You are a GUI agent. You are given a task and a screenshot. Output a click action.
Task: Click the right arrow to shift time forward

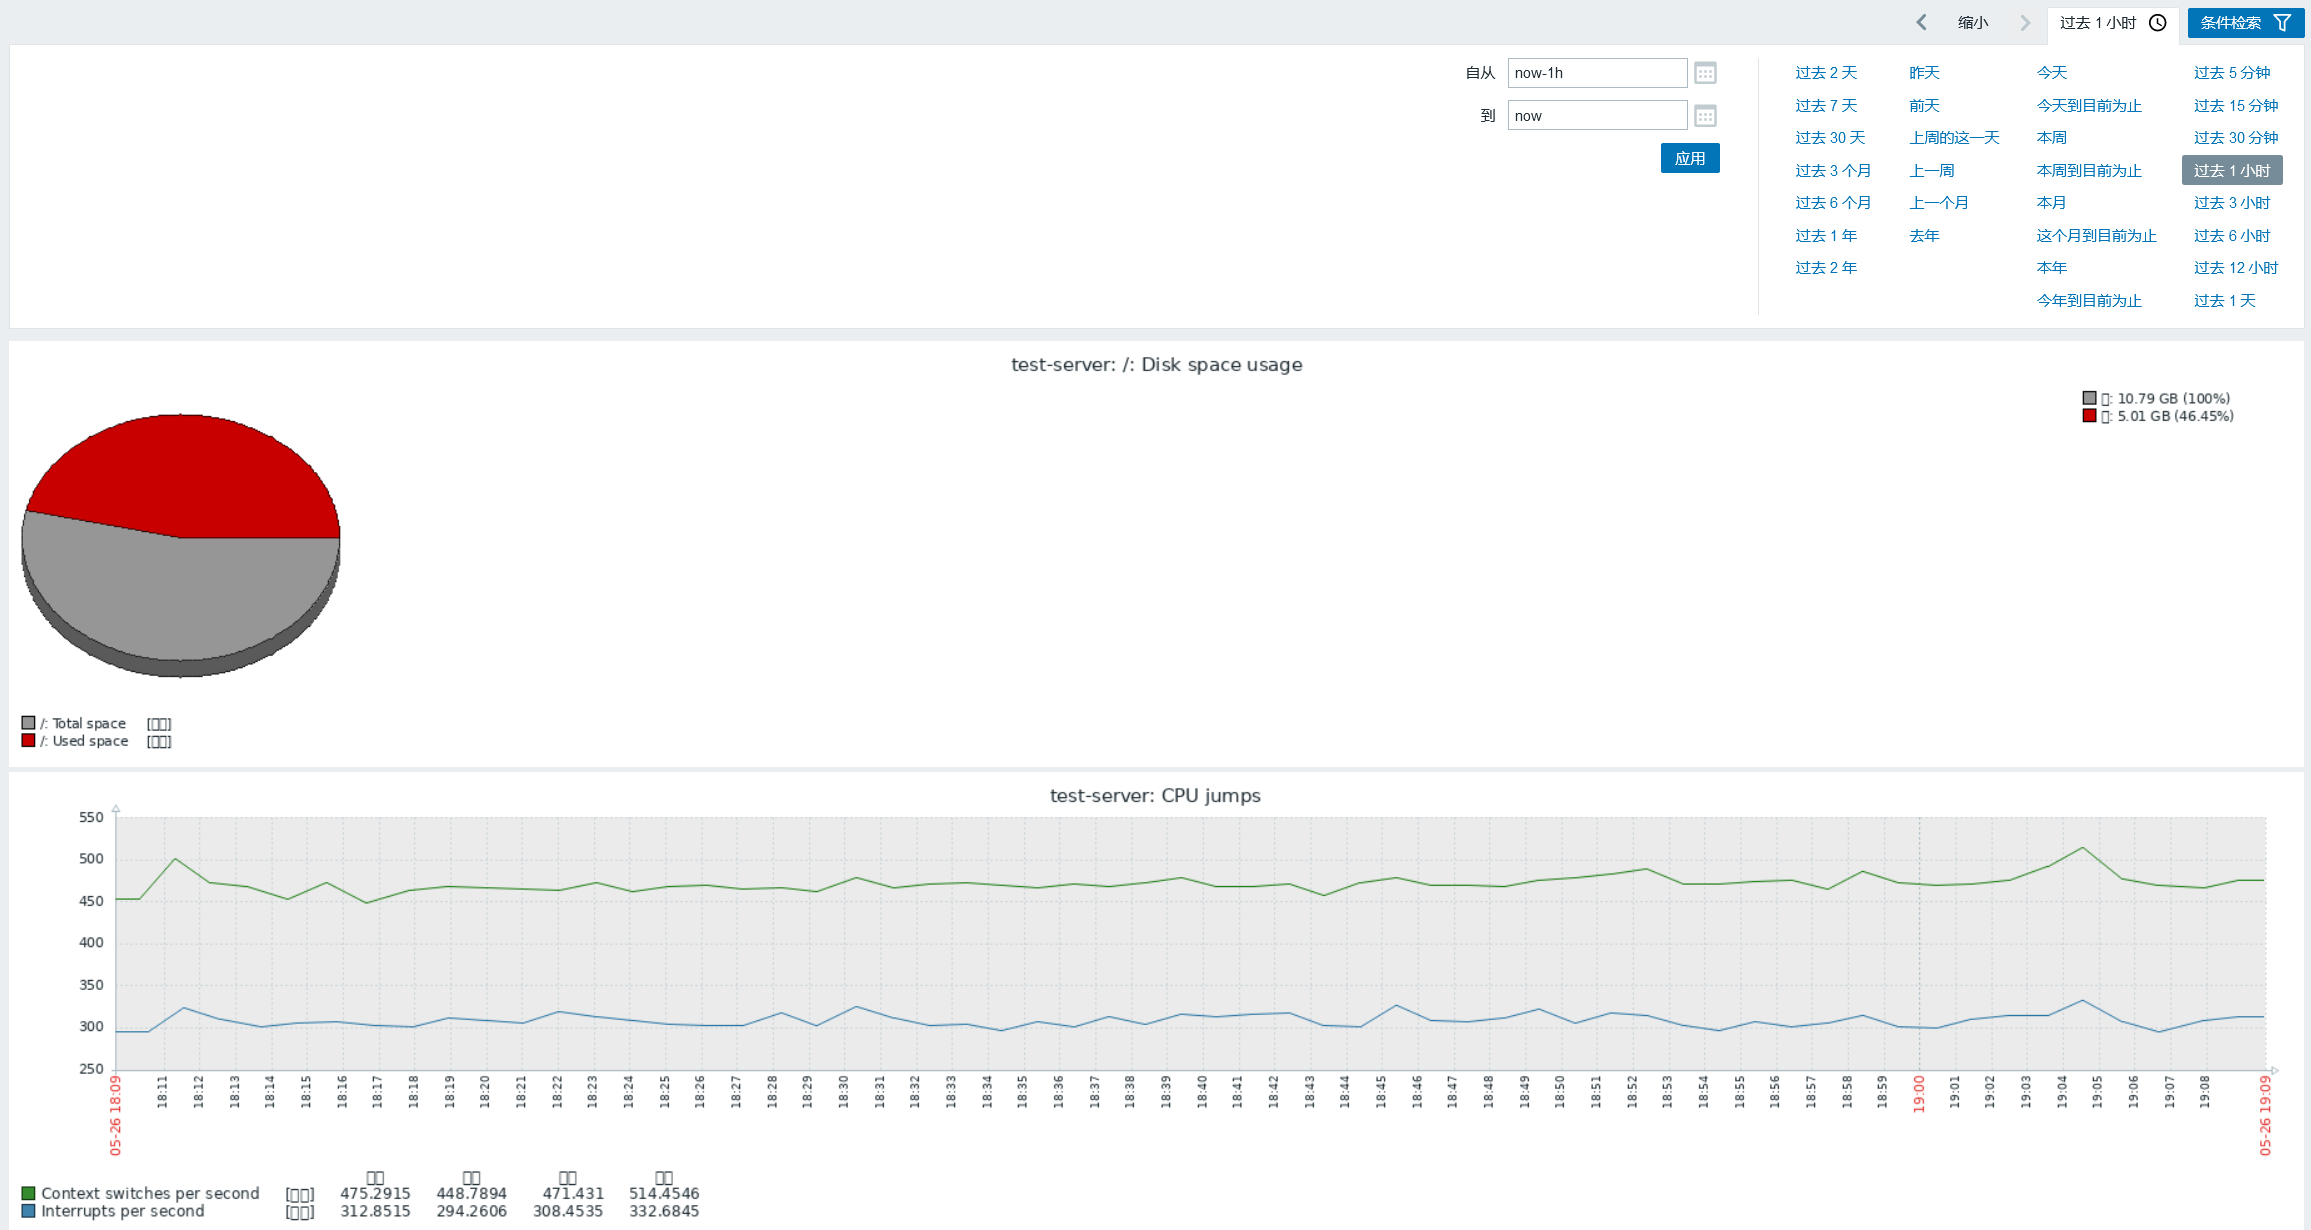click(2025, 22)
